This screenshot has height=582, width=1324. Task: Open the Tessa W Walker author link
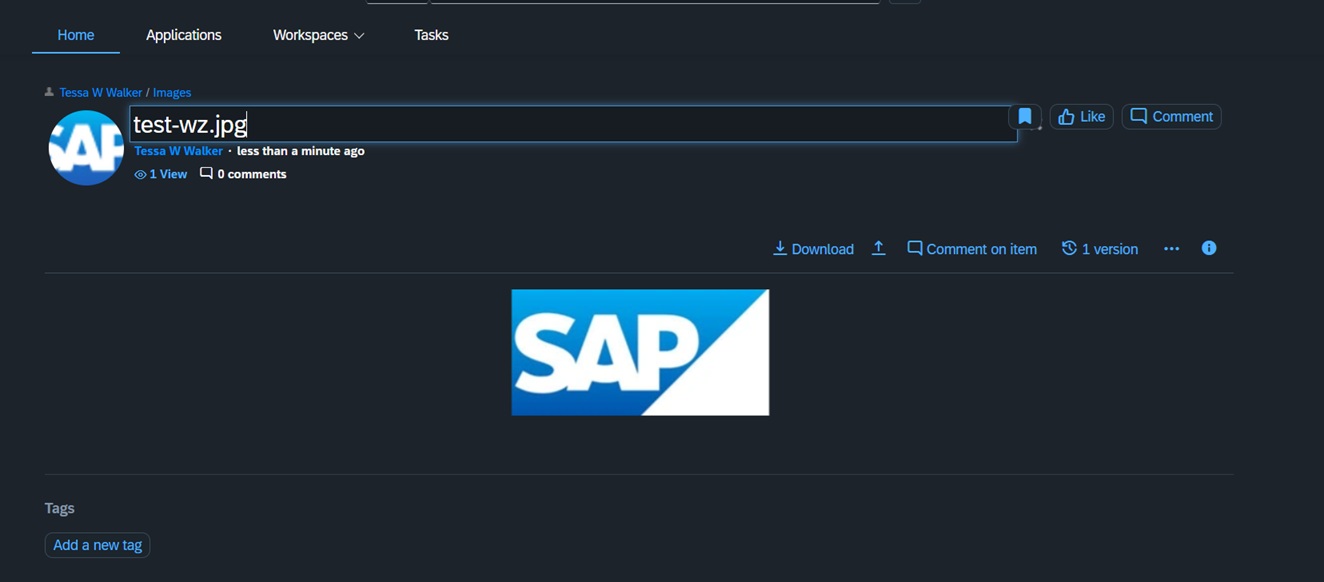(178, 151)
